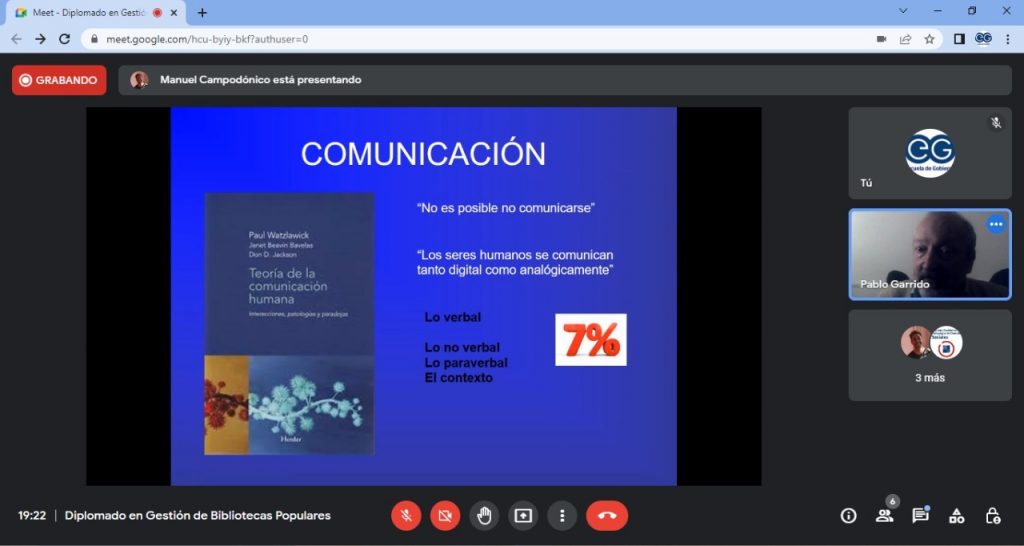Unmute the microphone in the call bar

tap(406, 515)
